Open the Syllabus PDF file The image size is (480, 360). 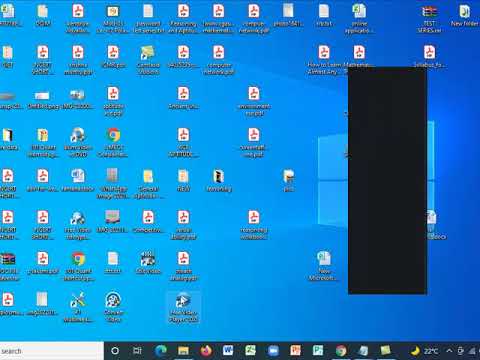coord(429,57)
